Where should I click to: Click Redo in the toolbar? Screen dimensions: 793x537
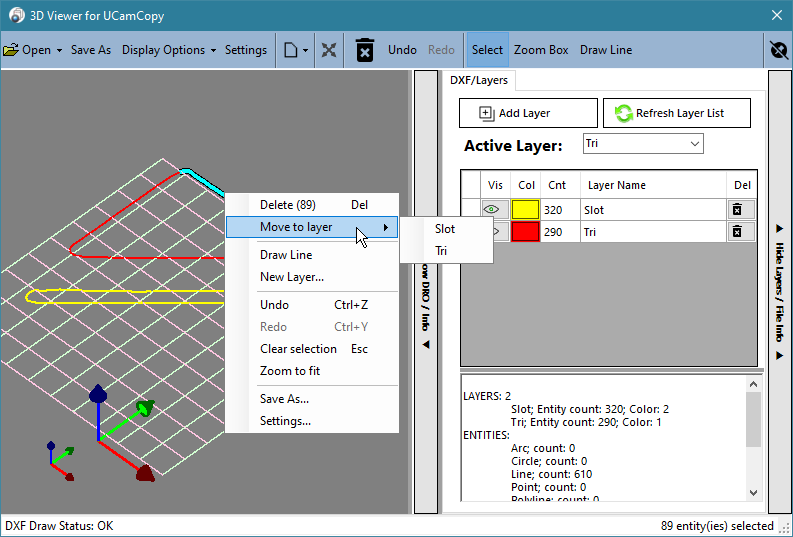tap(441, 50)
